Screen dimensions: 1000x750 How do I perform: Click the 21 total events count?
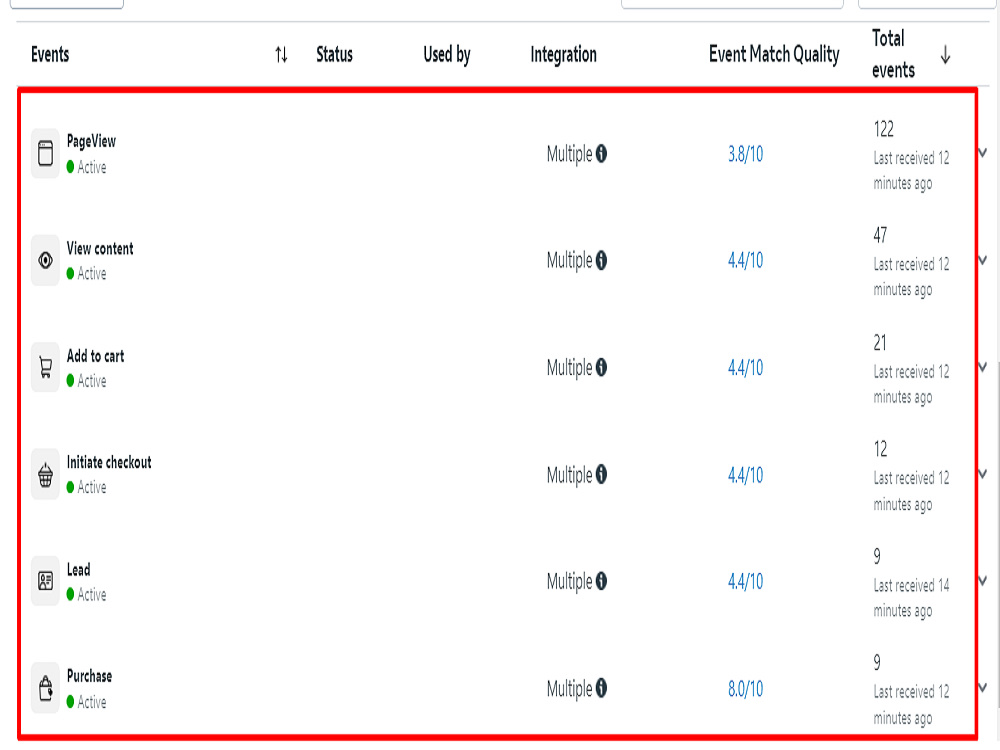(x=880, y=343)
